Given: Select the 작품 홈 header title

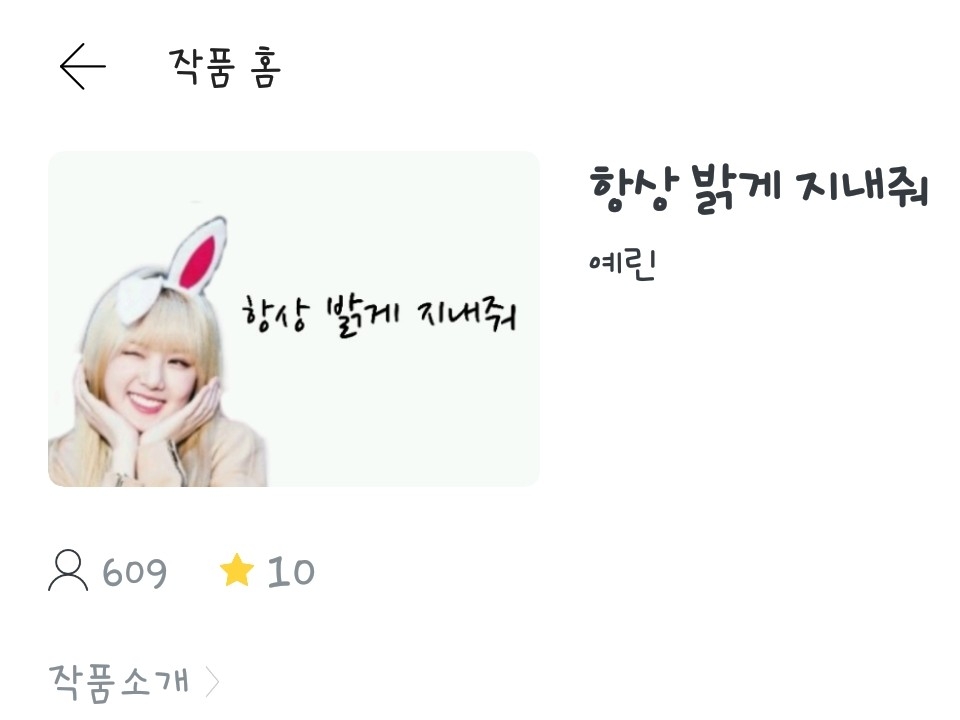Looking at the screenshot, I should click(225, 67).
